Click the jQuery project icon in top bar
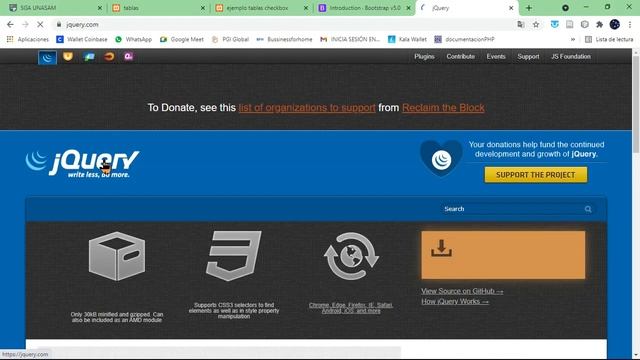The image size is (640, 360). 47,58
